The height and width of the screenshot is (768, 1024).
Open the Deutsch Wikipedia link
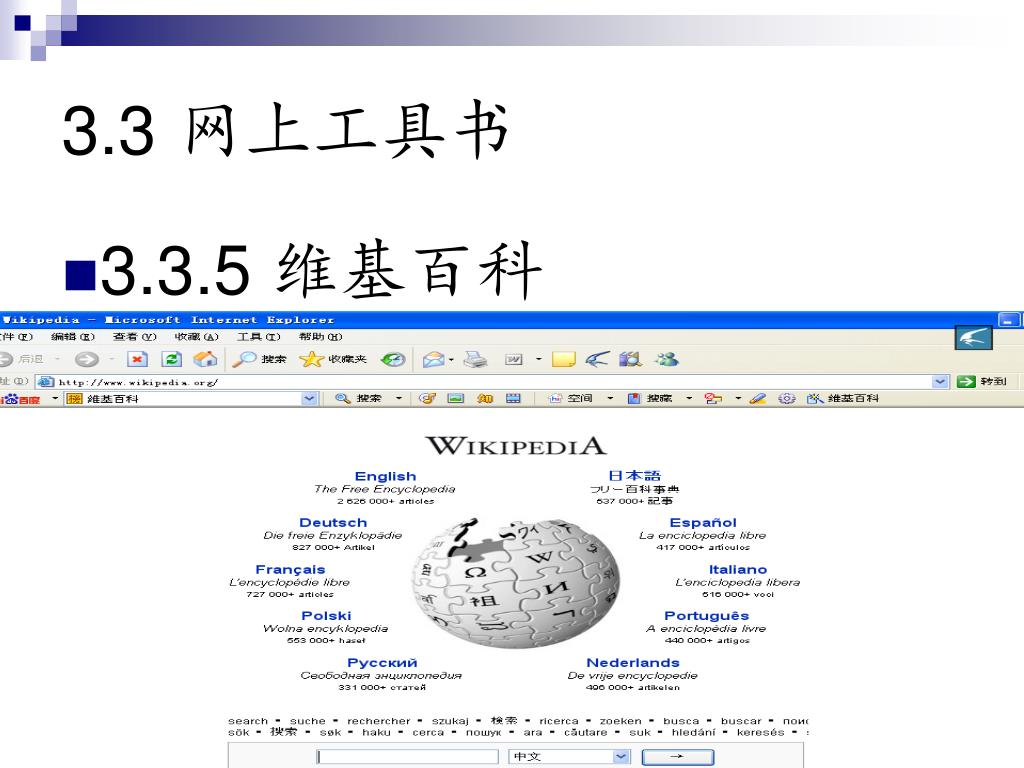tap(333, 522)
